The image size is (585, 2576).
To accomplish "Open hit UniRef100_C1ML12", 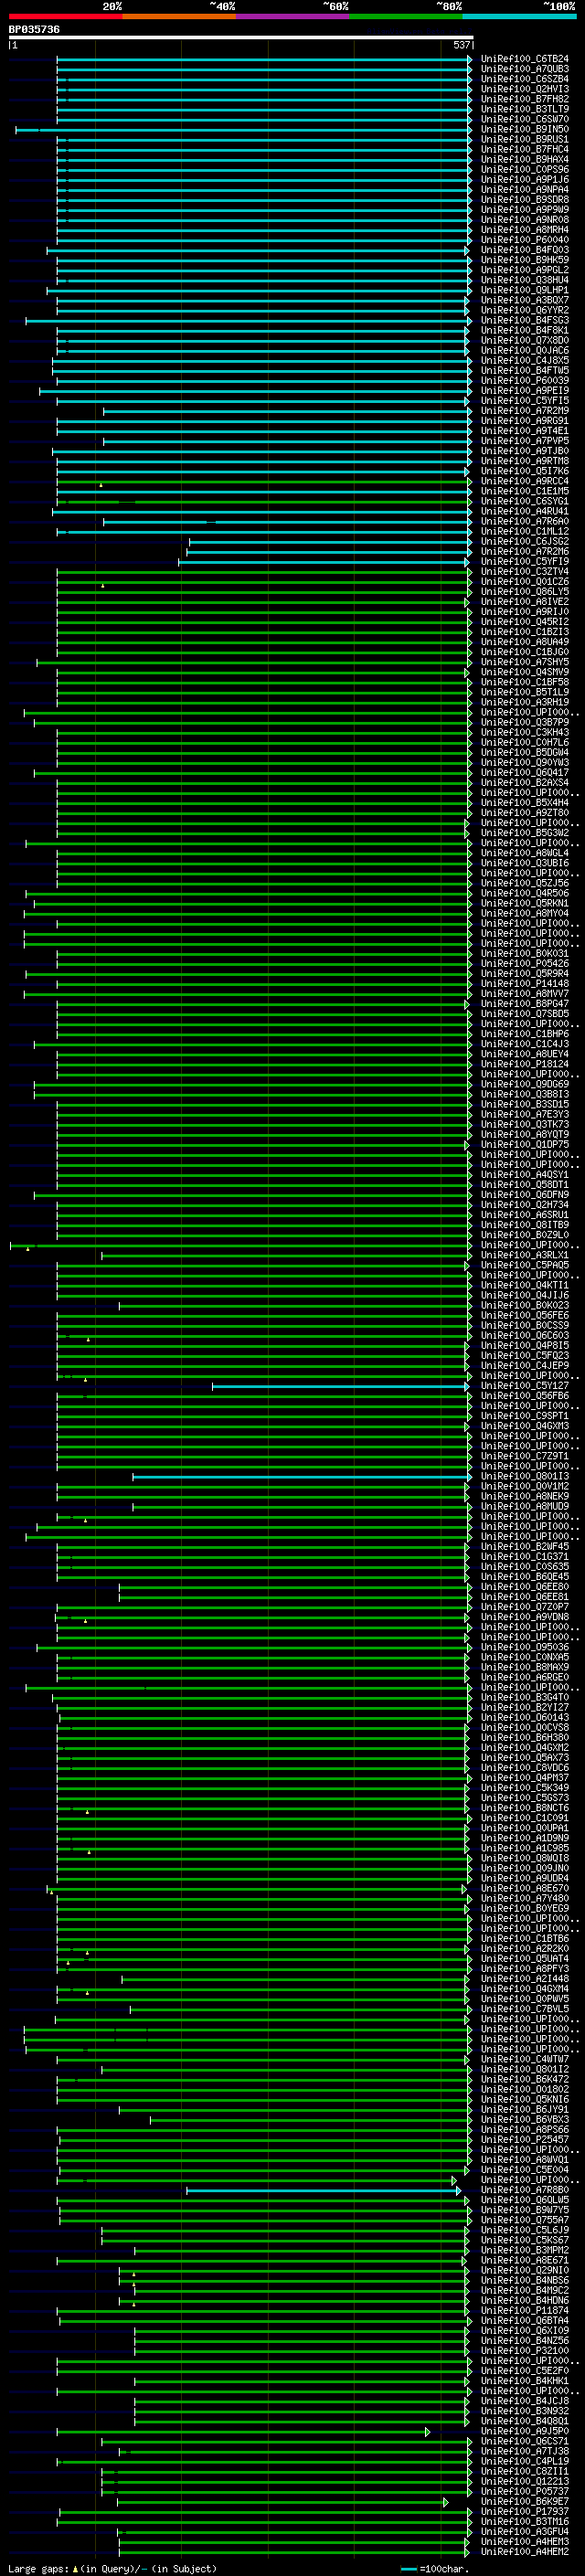I will click(525, 531).
